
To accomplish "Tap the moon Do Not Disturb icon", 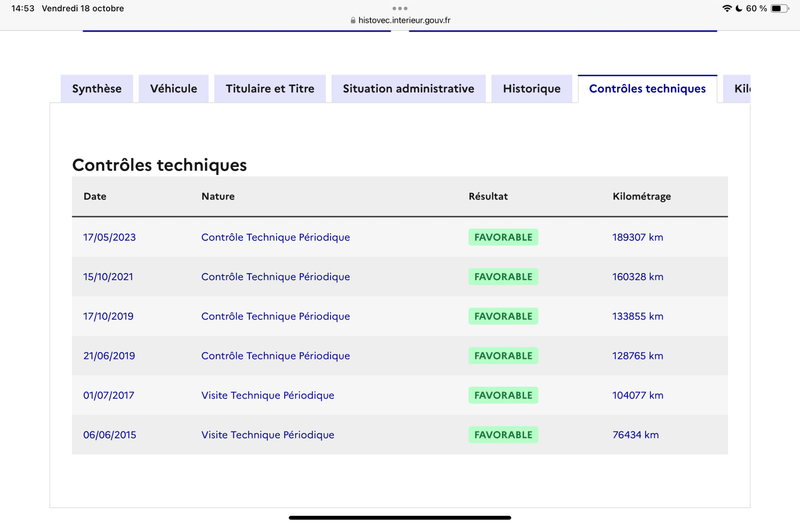I will tap(738, 8).
